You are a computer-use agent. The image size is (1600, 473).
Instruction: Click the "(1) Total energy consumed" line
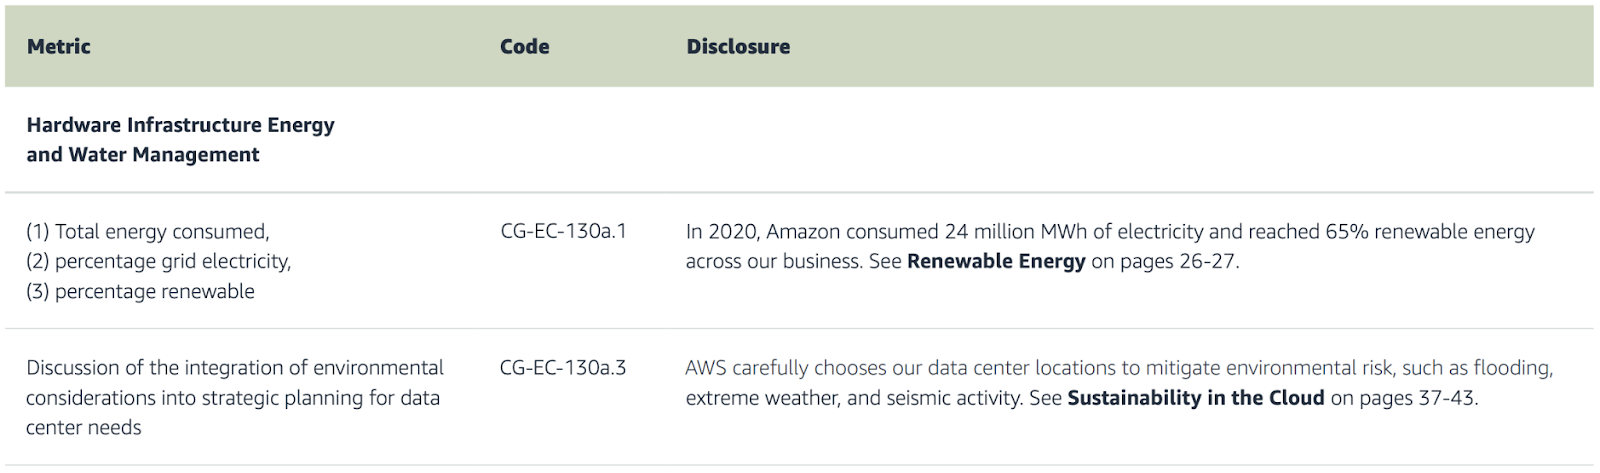(148, 232)
